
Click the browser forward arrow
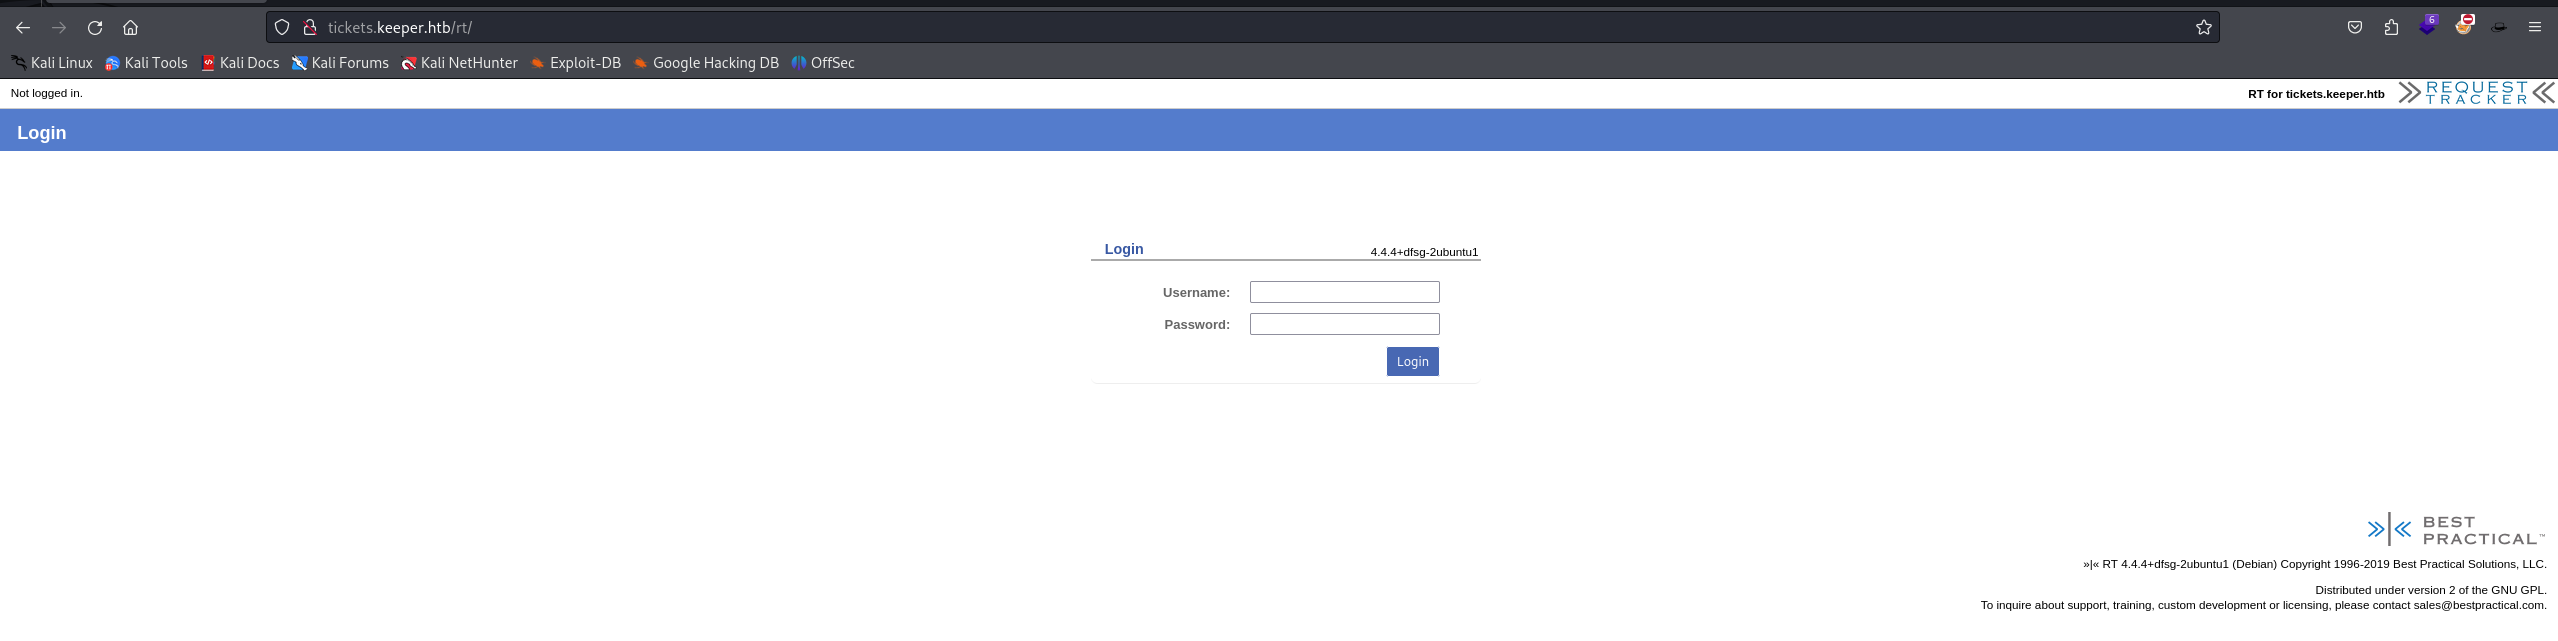click(59, 28)
